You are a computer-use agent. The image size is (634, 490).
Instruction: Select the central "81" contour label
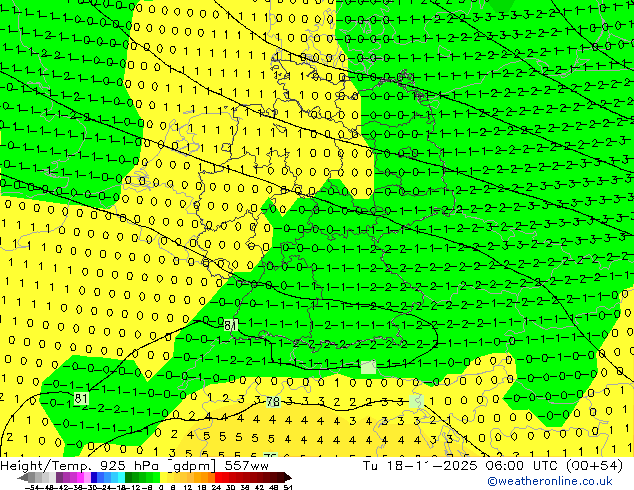coord(230,325)
